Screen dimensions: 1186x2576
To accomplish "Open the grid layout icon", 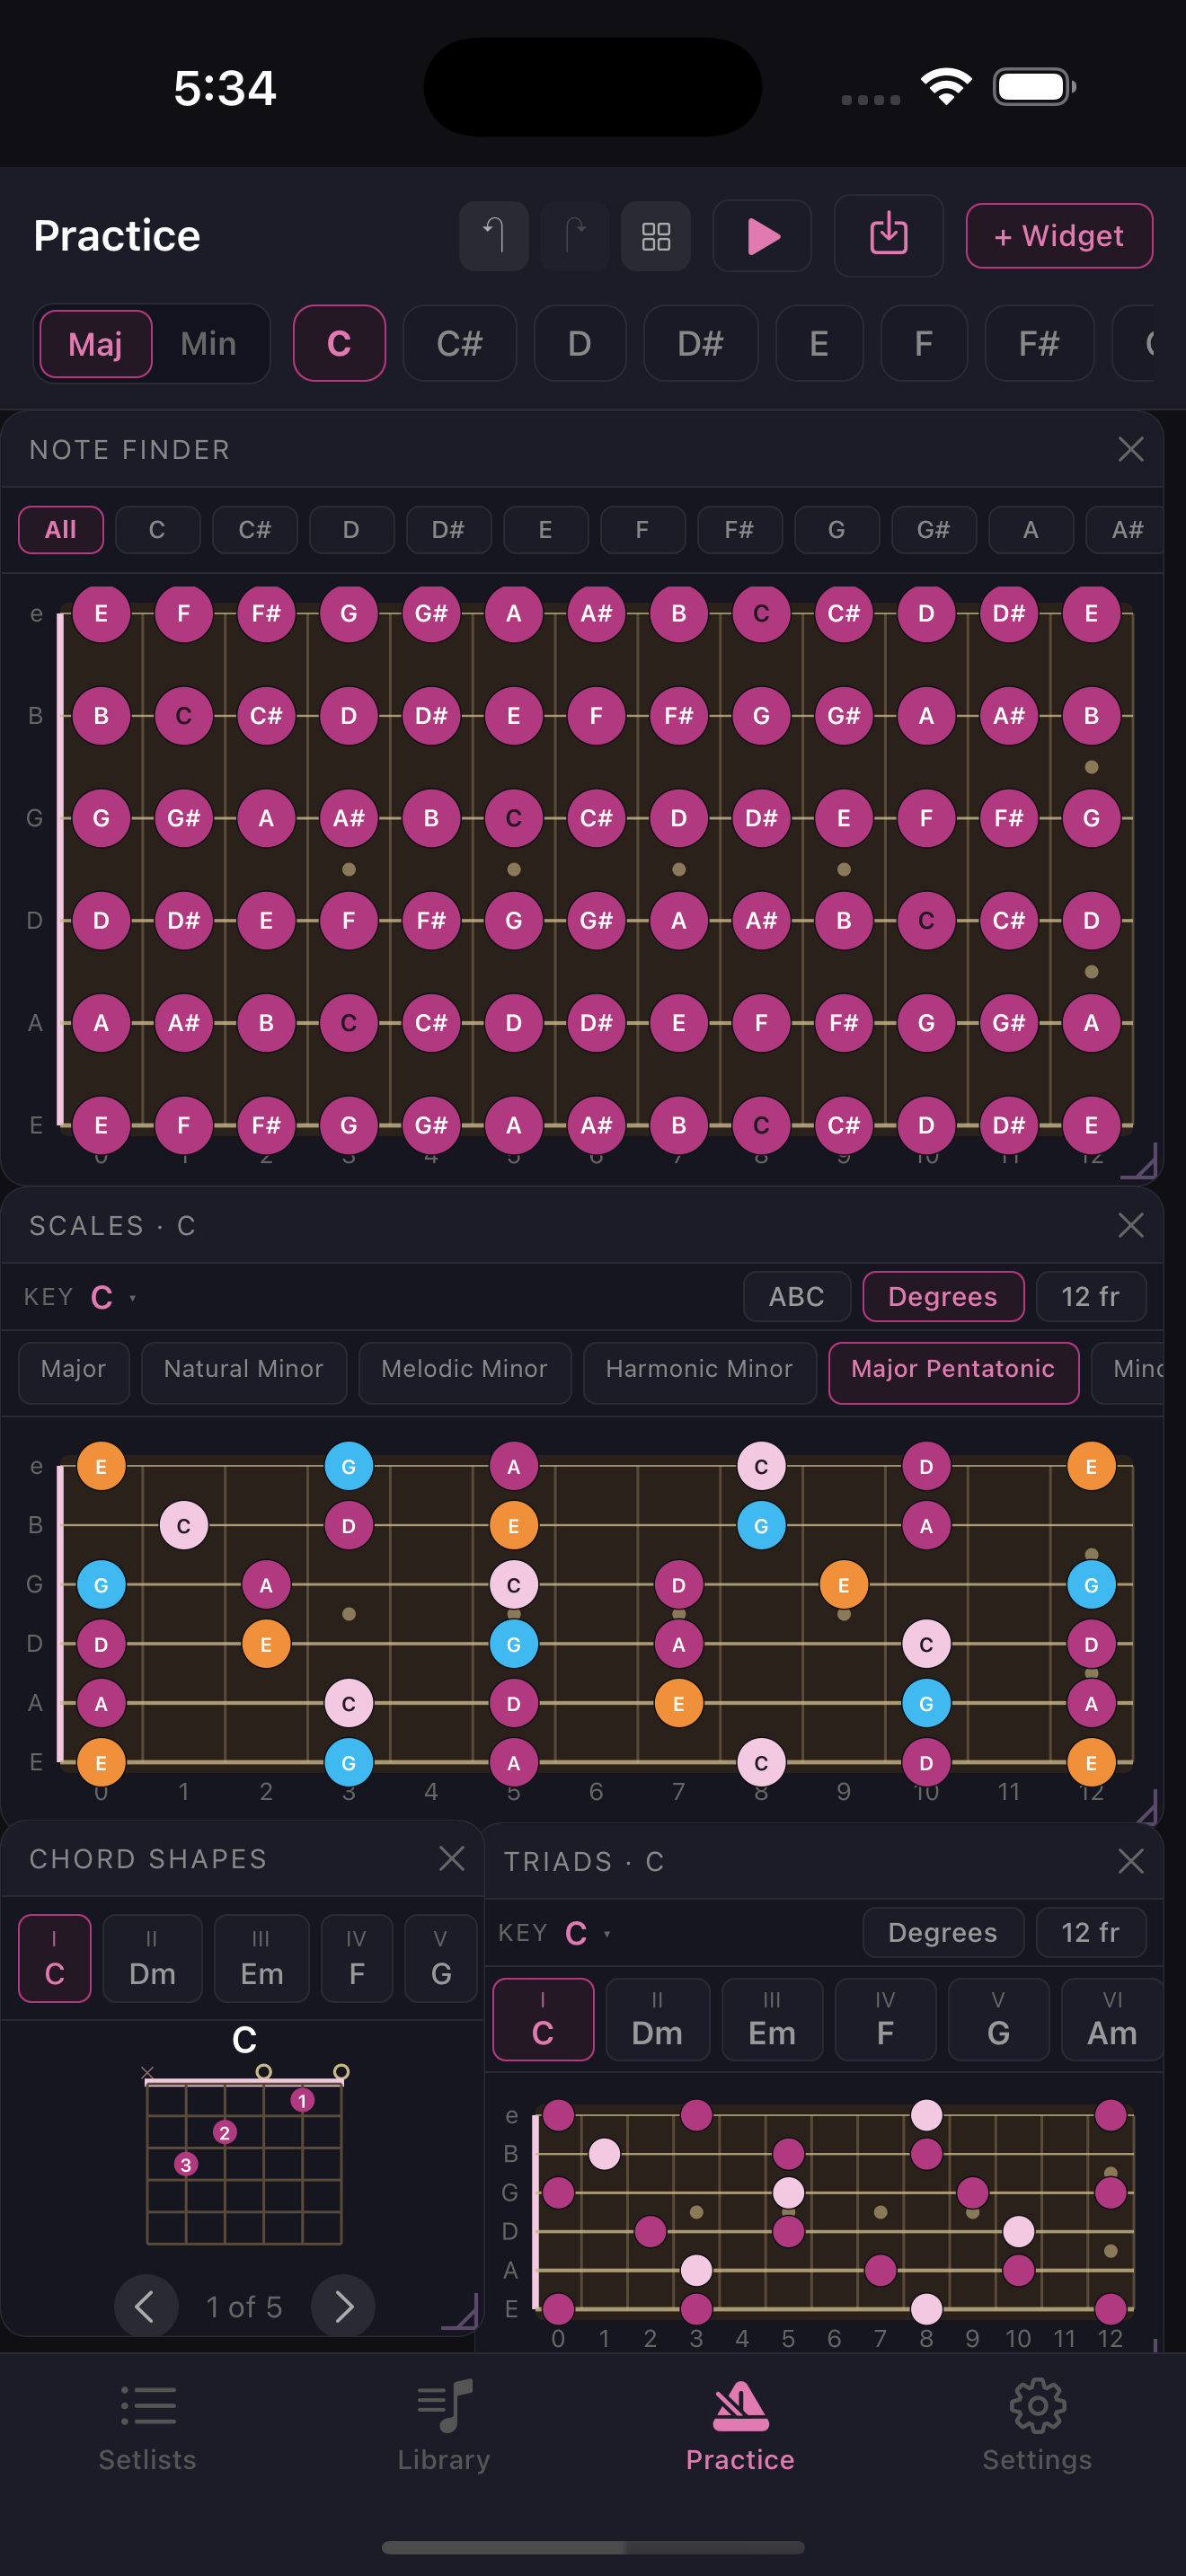I will pos(656,236).
